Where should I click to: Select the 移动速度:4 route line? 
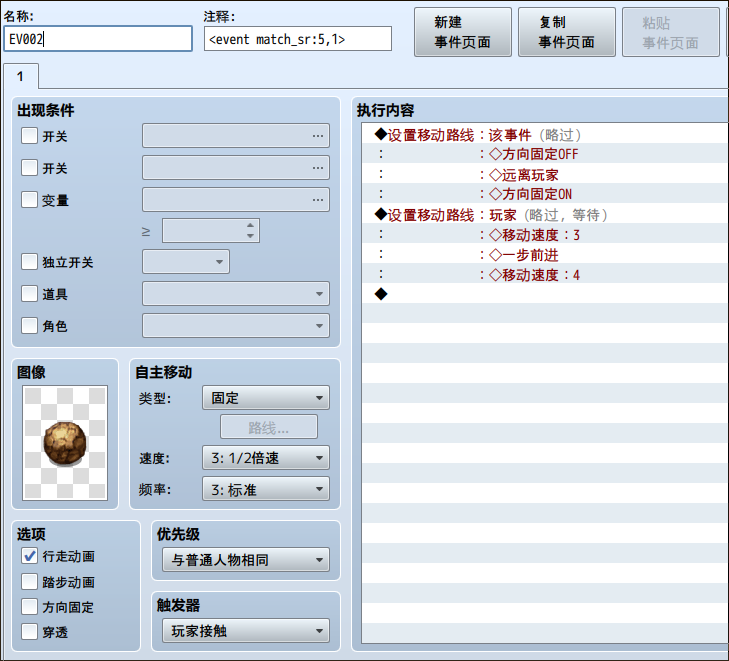[545, 275]
